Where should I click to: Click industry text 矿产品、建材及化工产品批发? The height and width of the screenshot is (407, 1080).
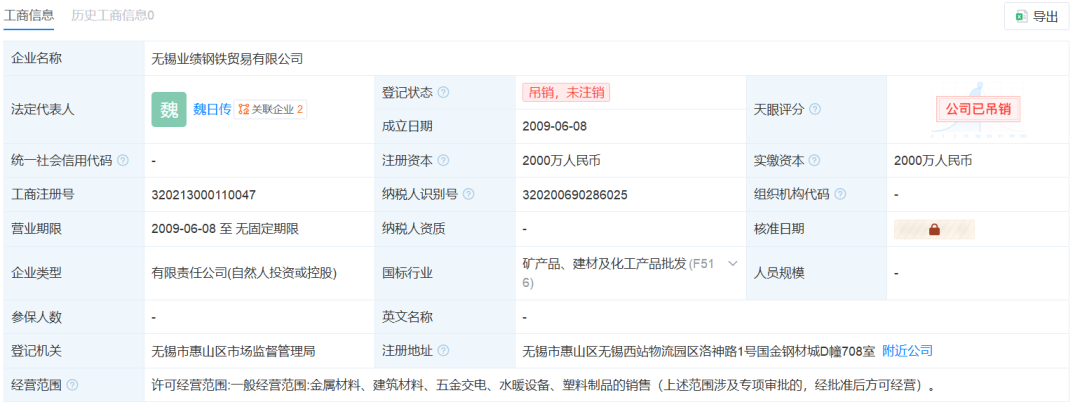coord(605,264)
